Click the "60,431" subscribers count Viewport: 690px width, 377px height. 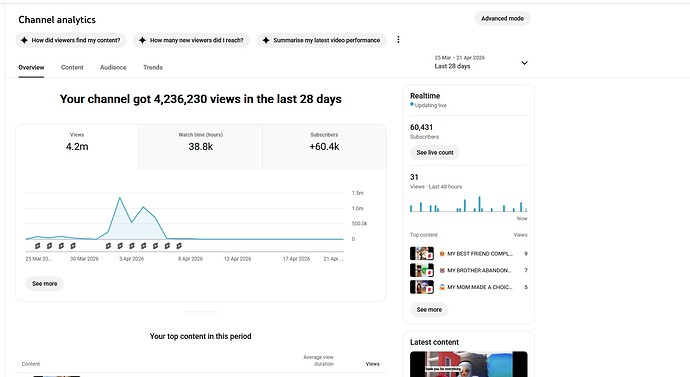point(422,127)
